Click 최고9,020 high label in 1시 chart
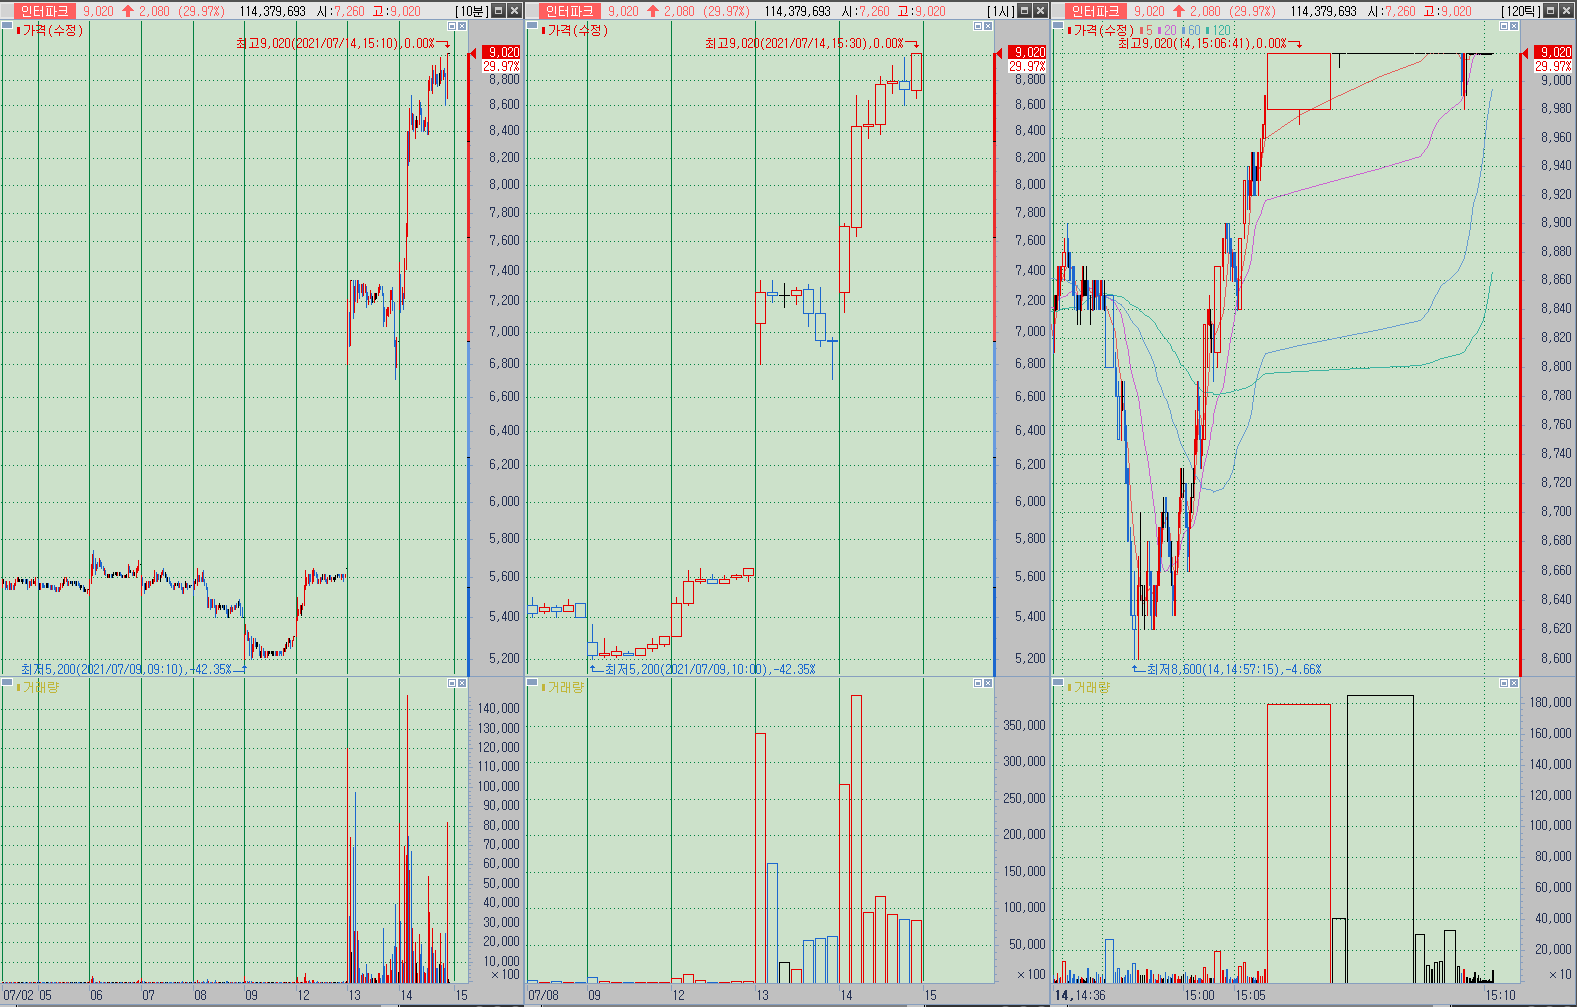 click(804, 44)
